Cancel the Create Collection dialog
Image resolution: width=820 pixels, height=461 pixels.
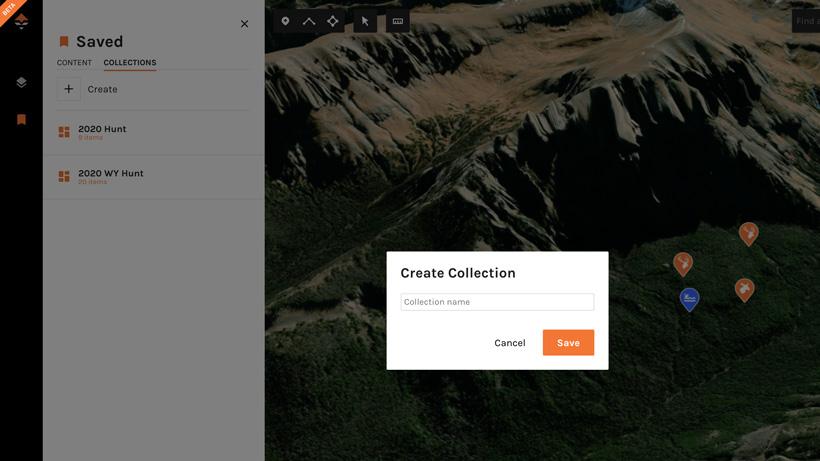509,343
